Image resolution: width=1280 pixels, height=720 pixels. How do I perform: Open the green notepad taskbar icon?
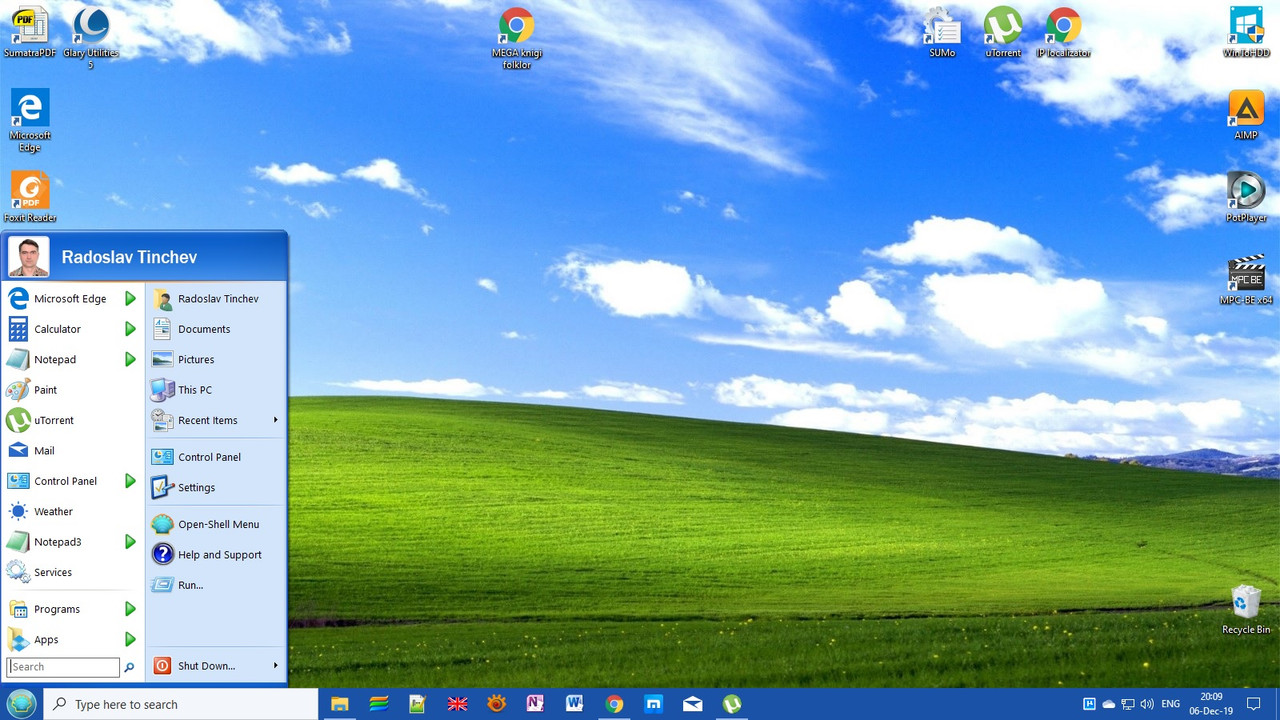tap(418, 704)
